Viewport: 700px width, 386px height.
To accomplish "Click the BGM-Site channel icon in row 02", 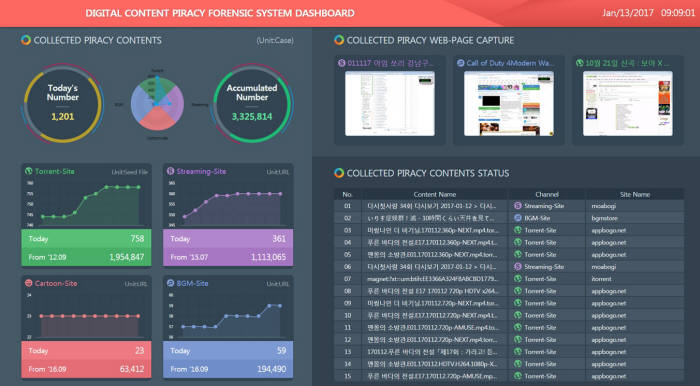I will tap(518, 218).
